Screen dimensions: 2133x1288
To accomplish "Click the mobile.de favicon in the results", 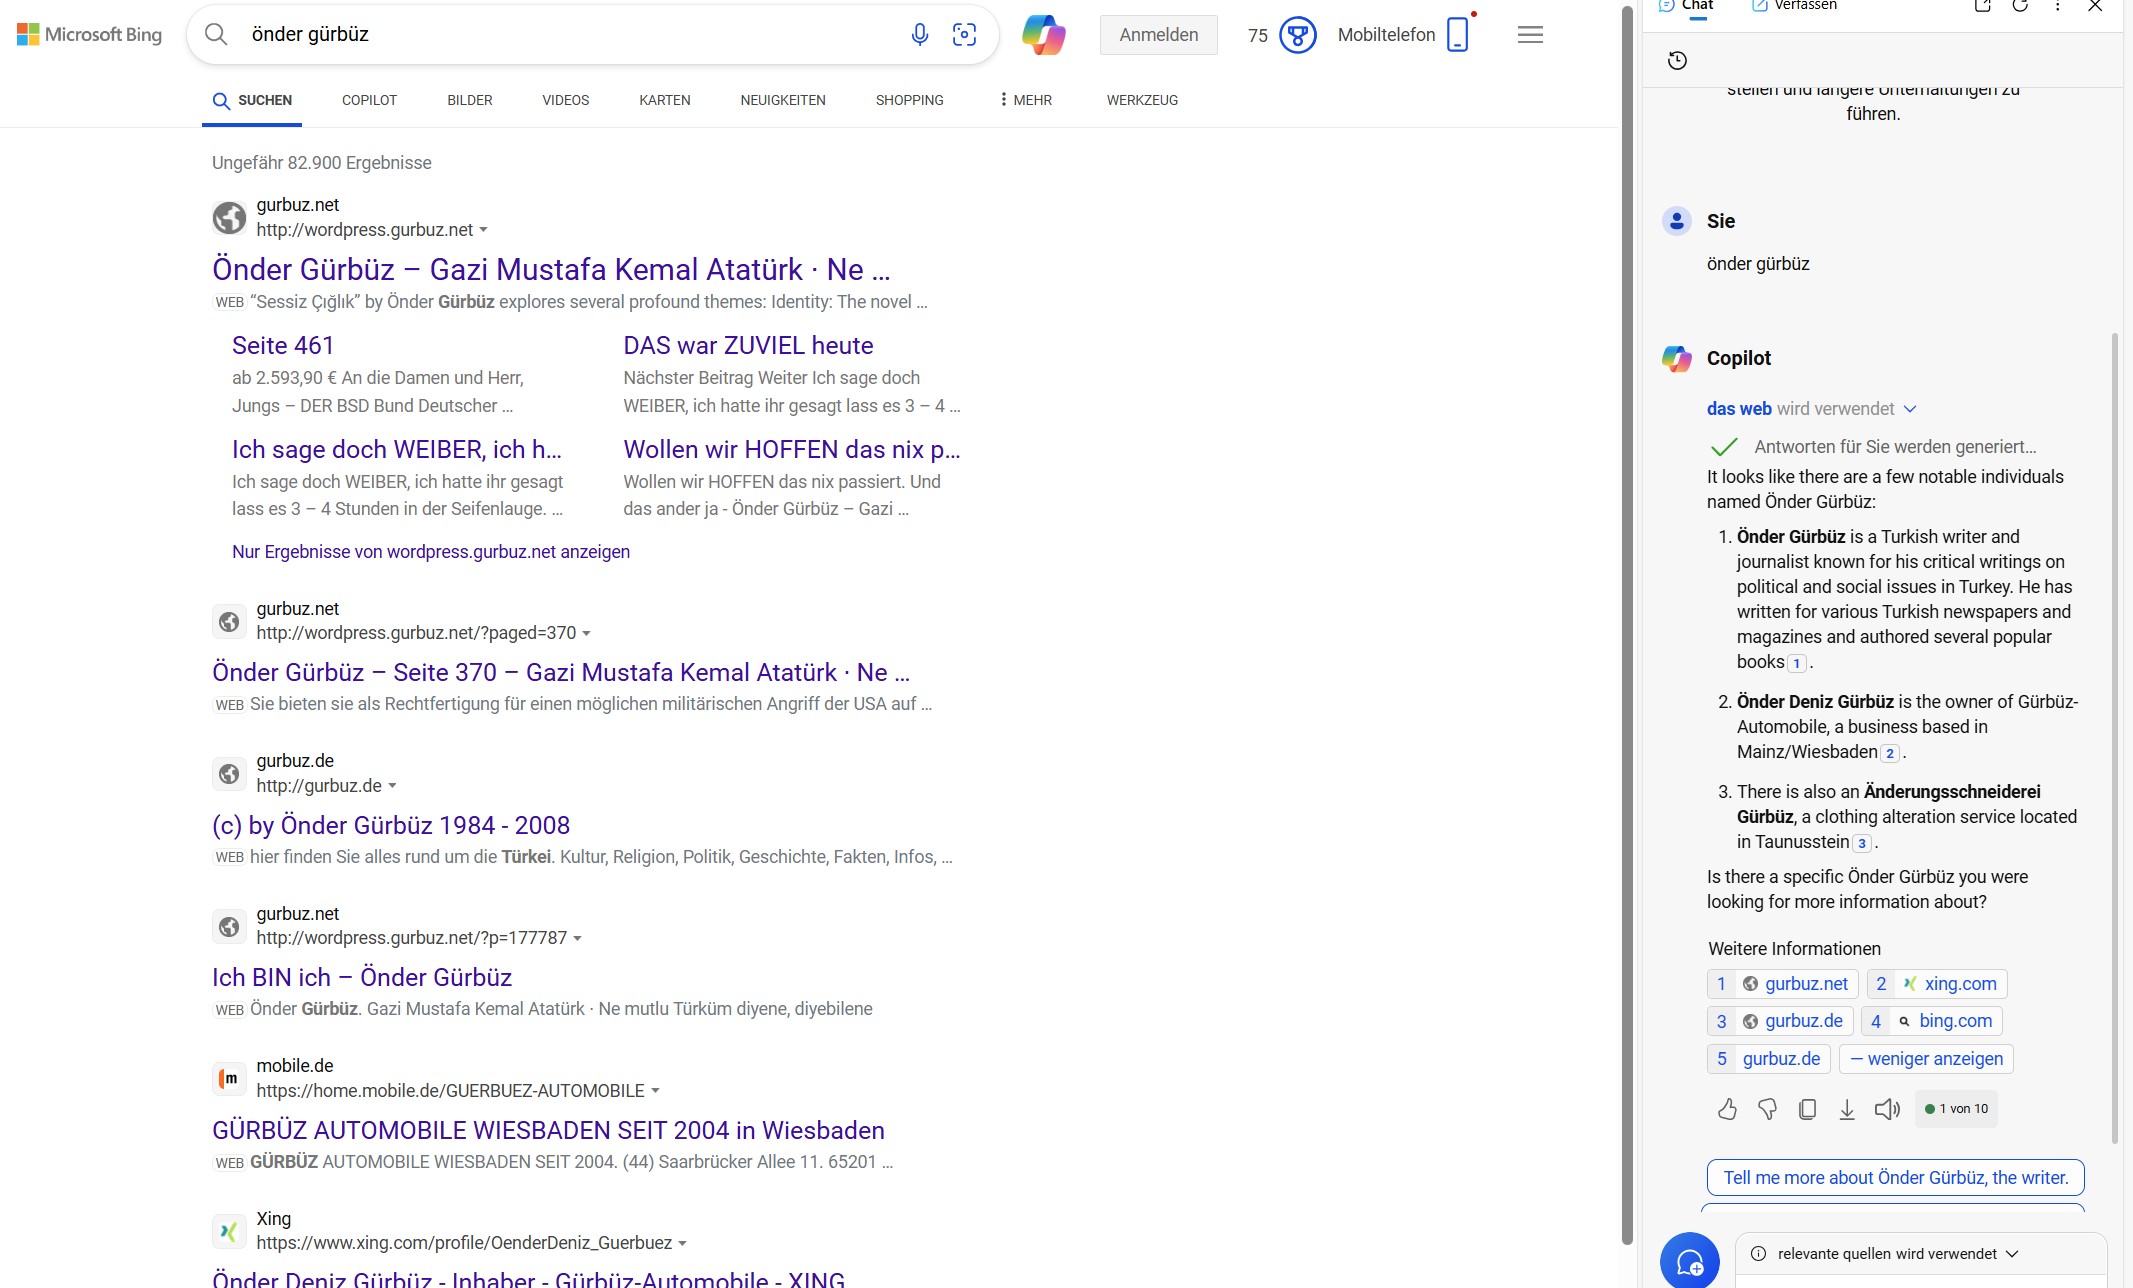I will [x=229, y=1078].
